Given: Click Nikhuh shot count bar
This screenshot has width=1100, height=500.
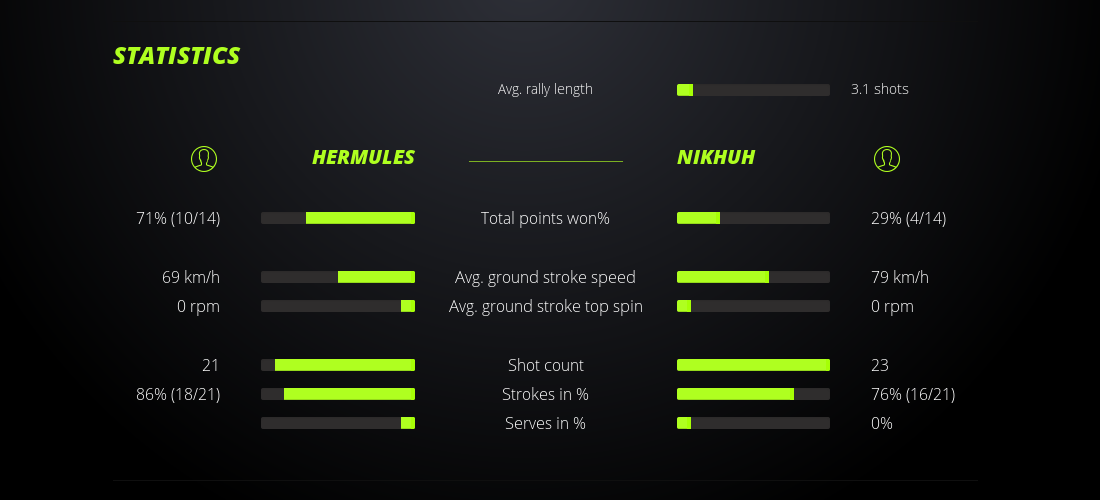Looking at the screenshot, I should pyautogui.click(x=753, y=365).
